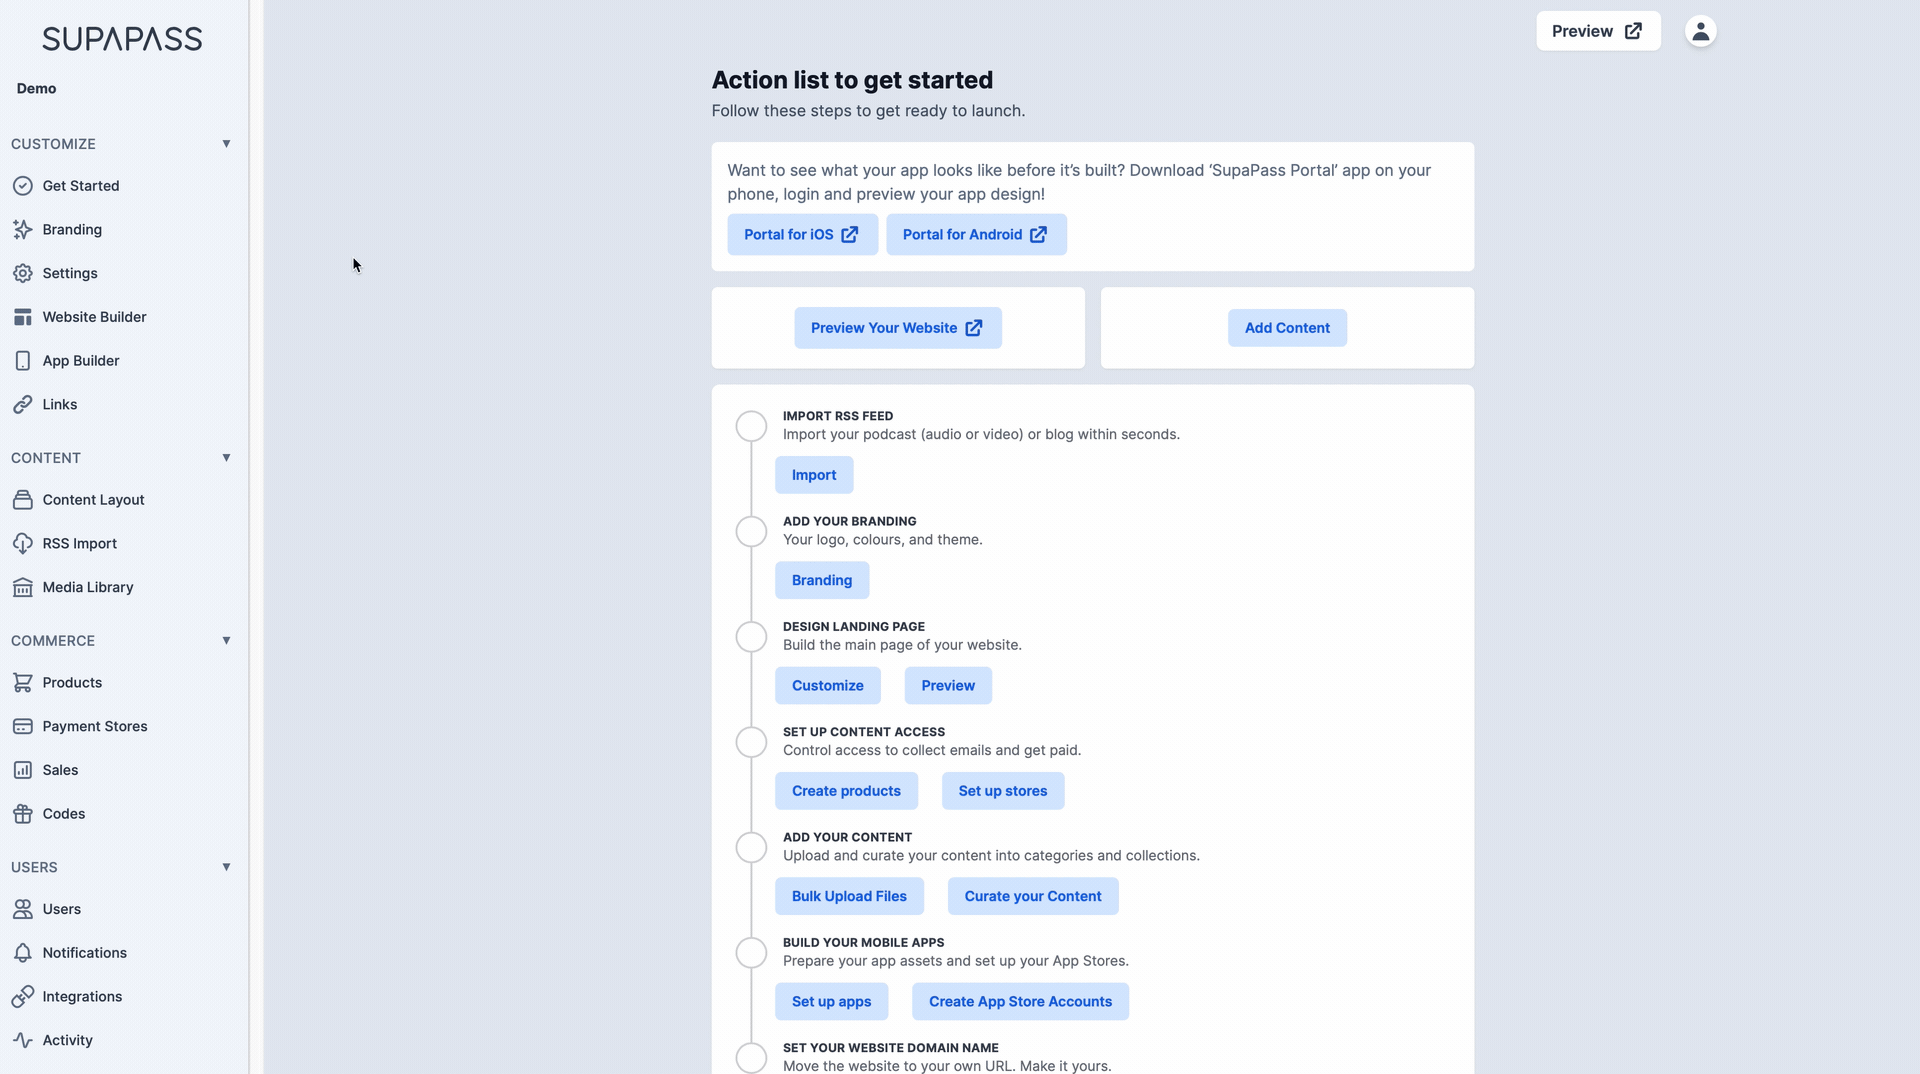Collapse the Content sidebar section

226,458
